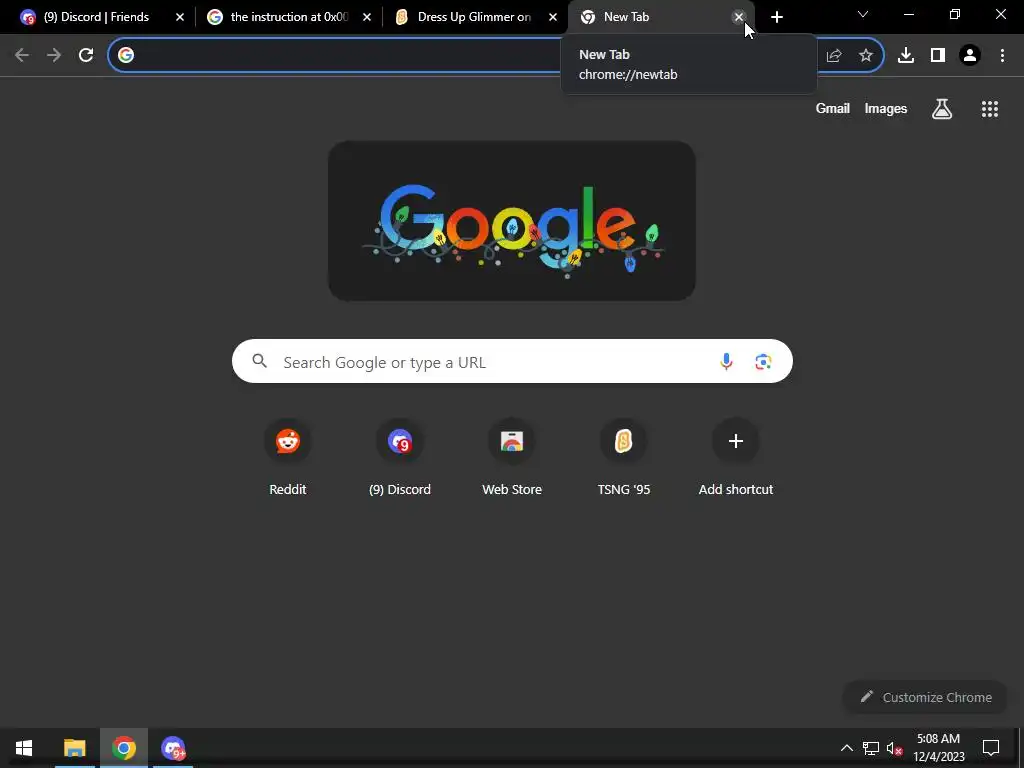
Task: Open Chrome downloads icon
Action: pyautogui.click(x=905, y=55)
